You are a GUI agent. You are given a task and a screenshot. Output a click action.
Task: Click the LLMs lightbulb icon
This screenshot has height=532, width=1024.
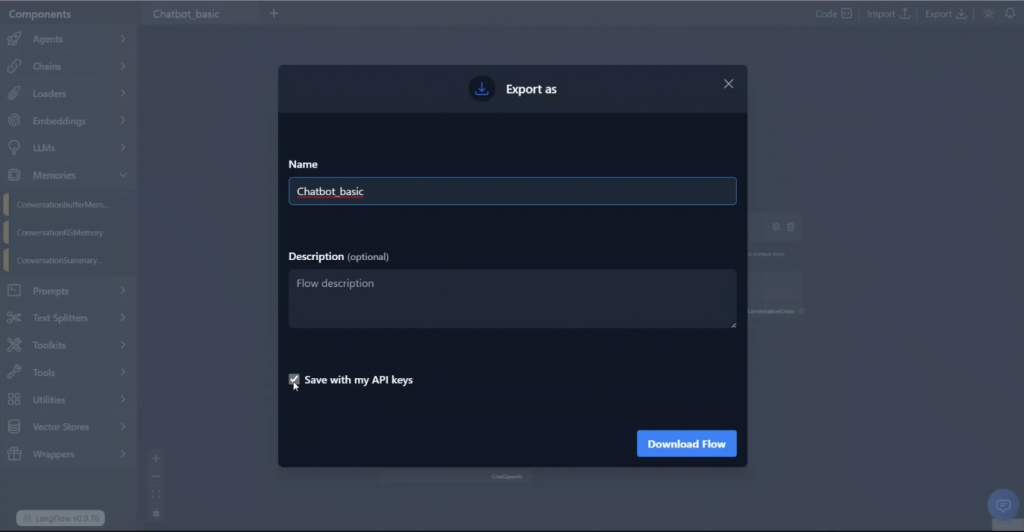(14, 148)
